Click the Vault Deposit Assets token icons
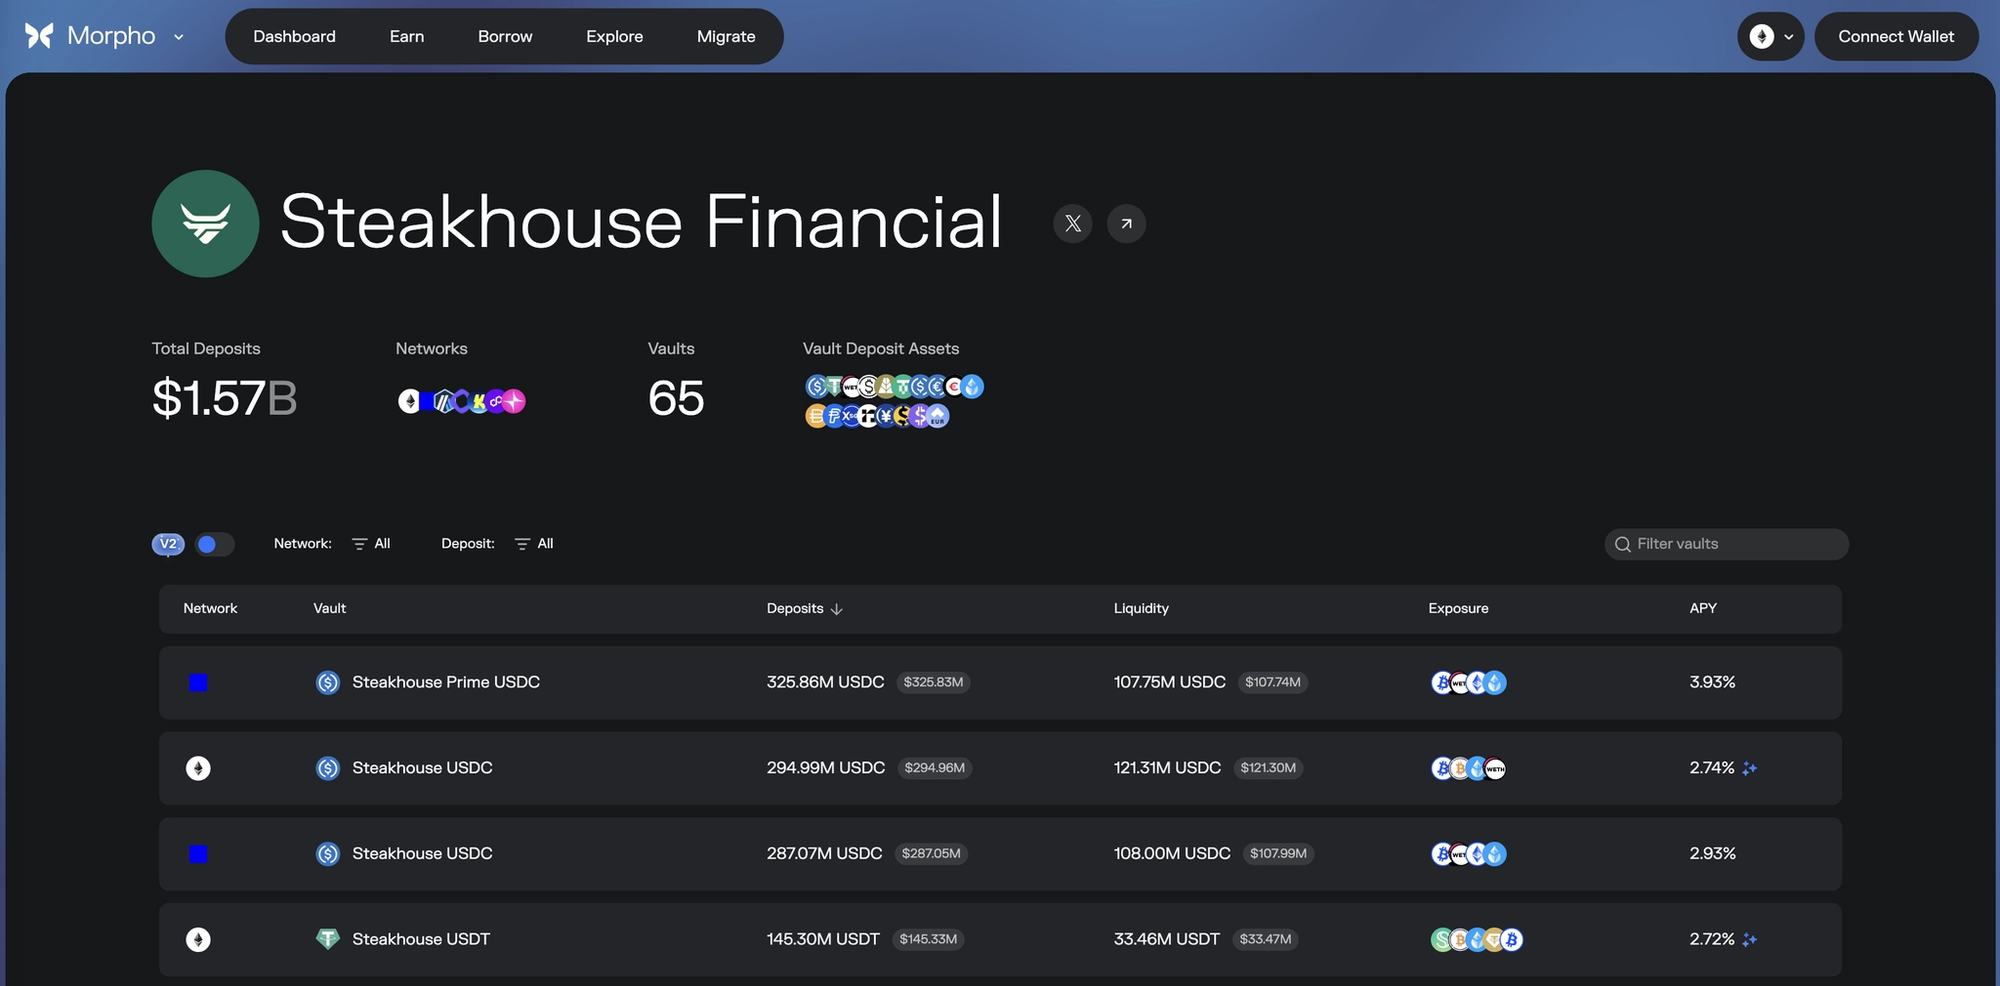Viewport: 2000px width, 986px height. [894, 401]
